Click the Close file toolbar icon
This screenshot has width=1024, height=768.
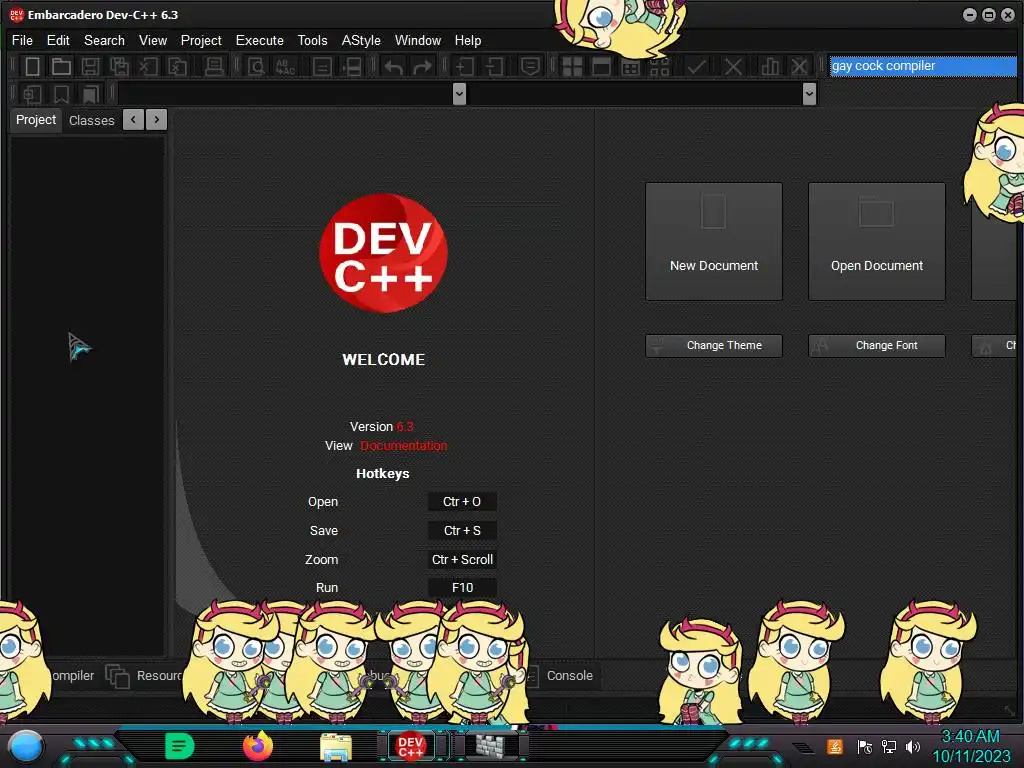click(x=149, y=67)
